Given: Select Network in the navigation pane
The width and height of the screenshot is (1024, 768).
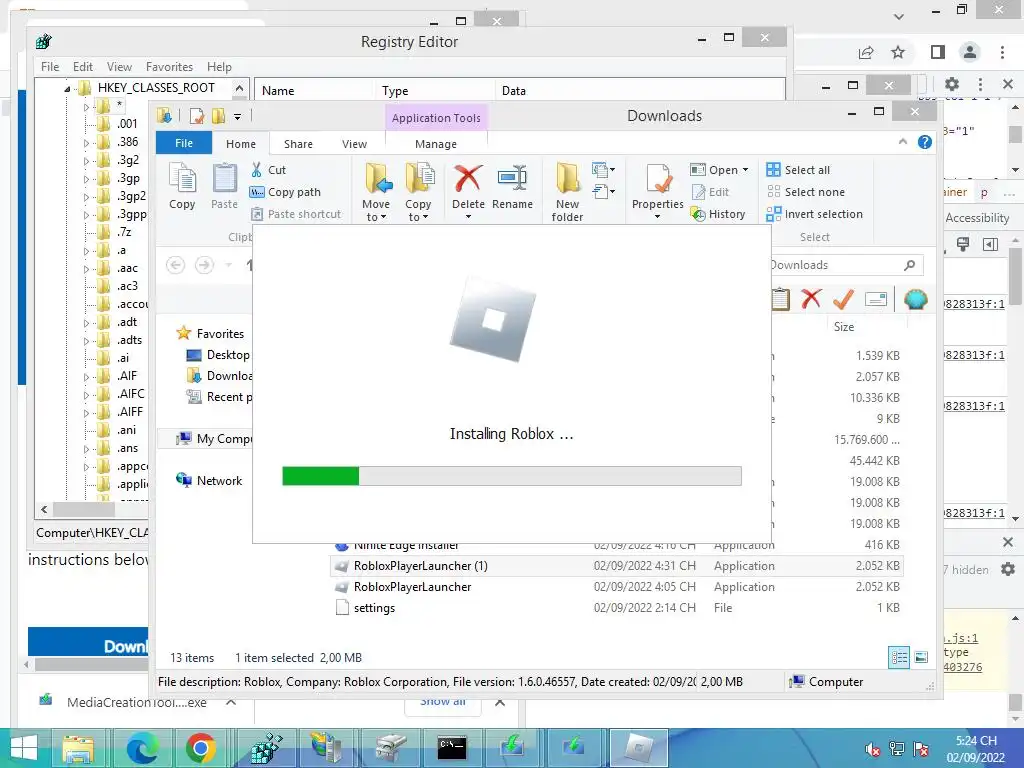Looking at the screenshot, I should (210, 481).
